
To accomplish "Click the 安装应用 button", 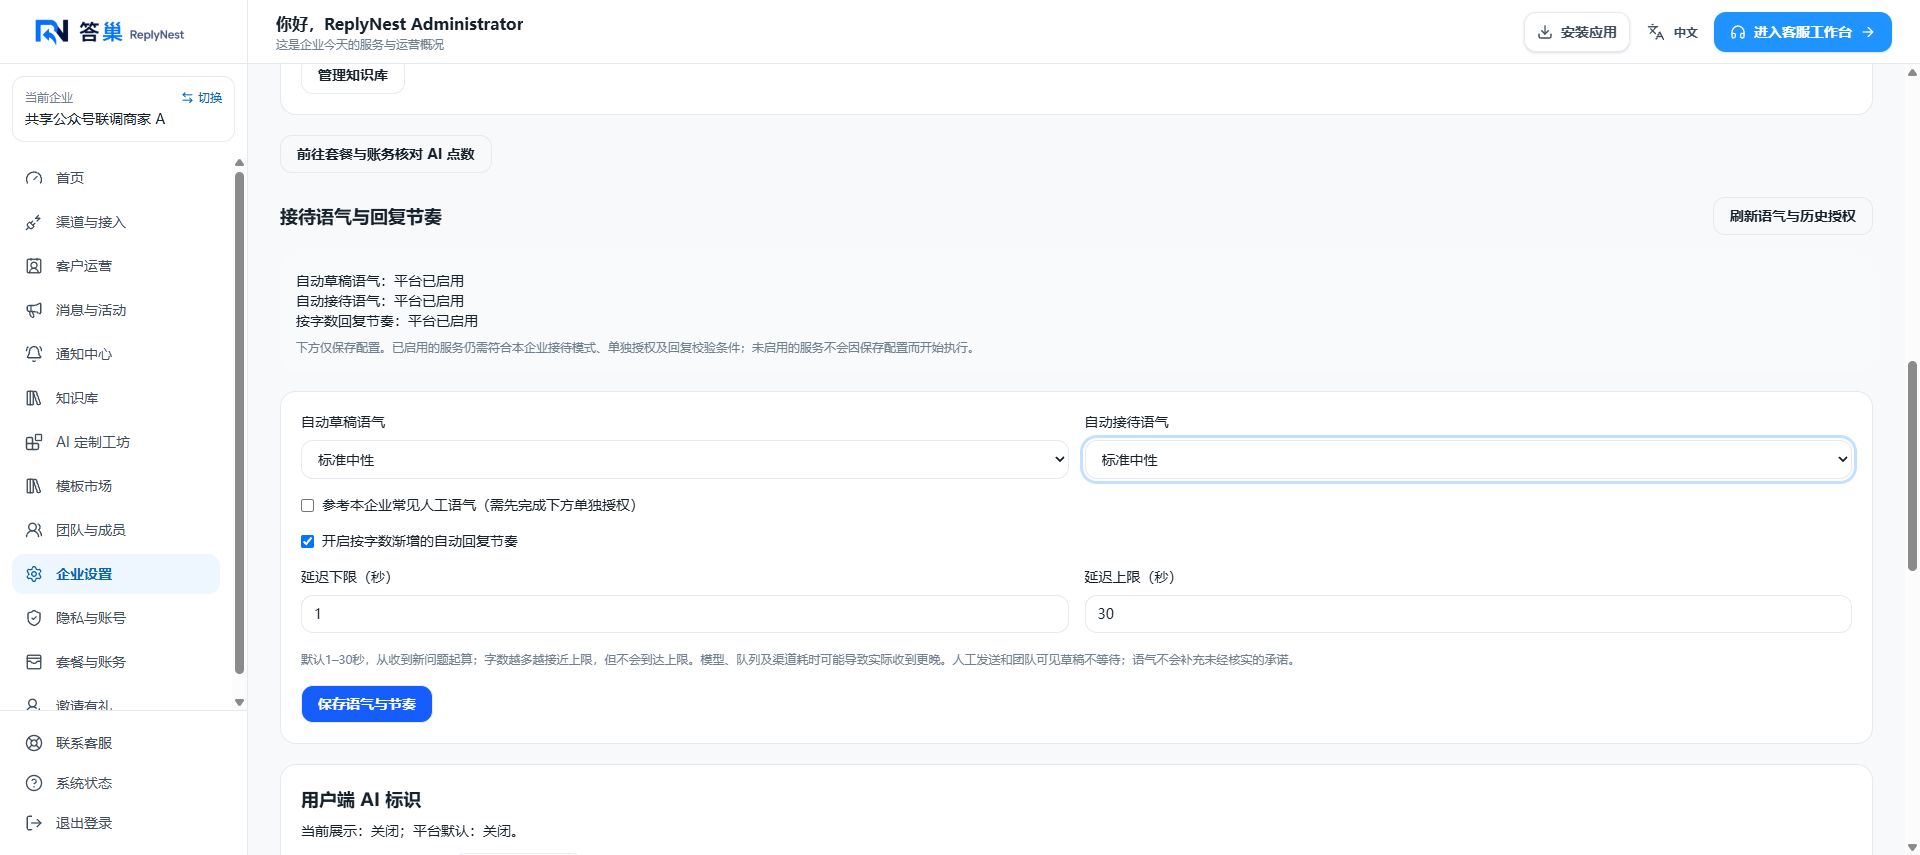I will tap(1577, 32).
